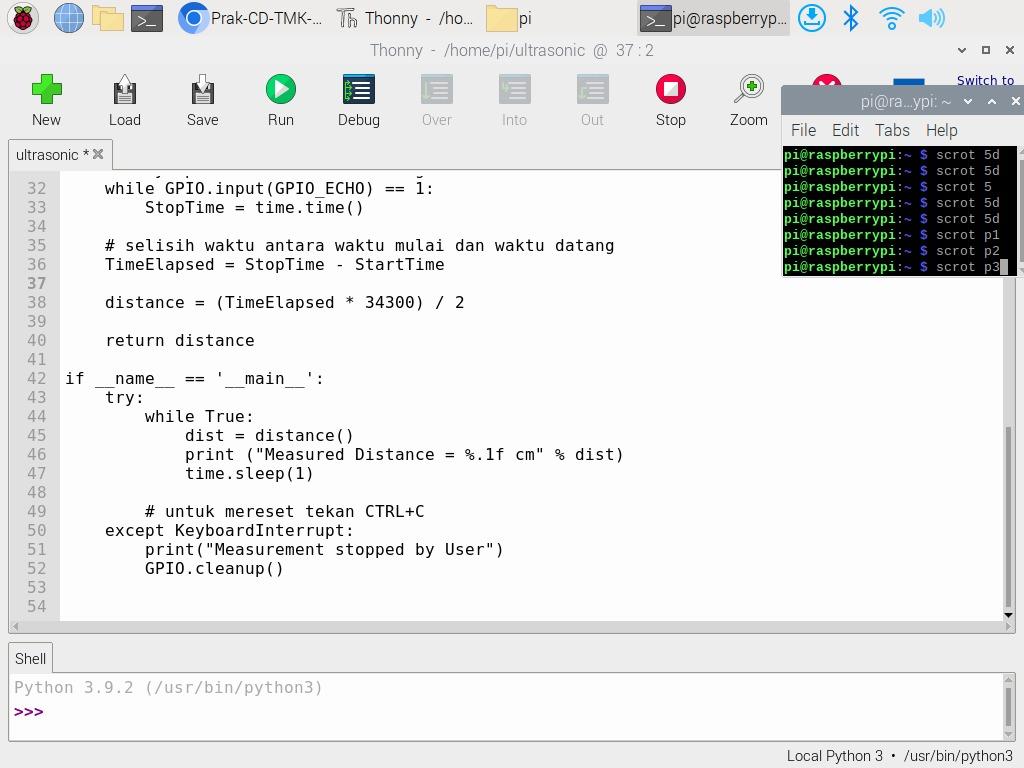Select the Shell tab
1024x768 pixels.
31,658
